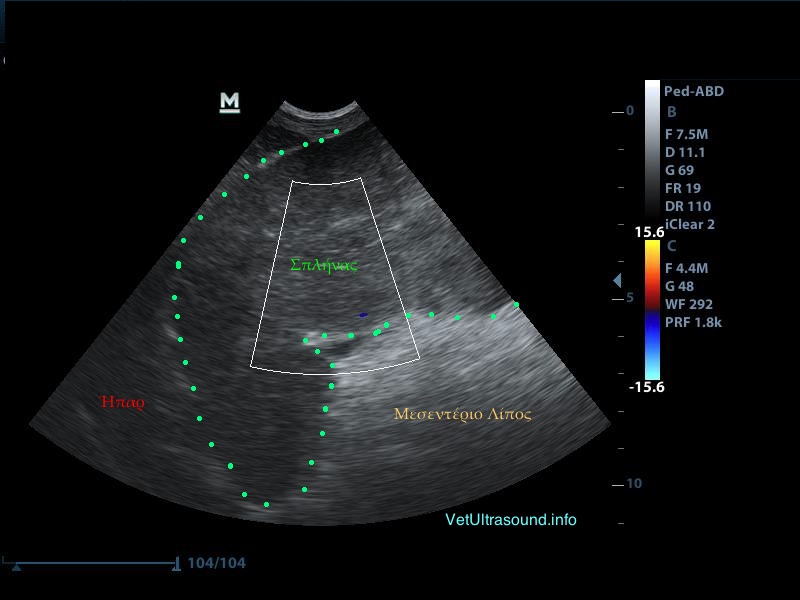This screenshot has width=800, height=600.
Task: Click the 104/104 frame counter
Action: point(216,563)
